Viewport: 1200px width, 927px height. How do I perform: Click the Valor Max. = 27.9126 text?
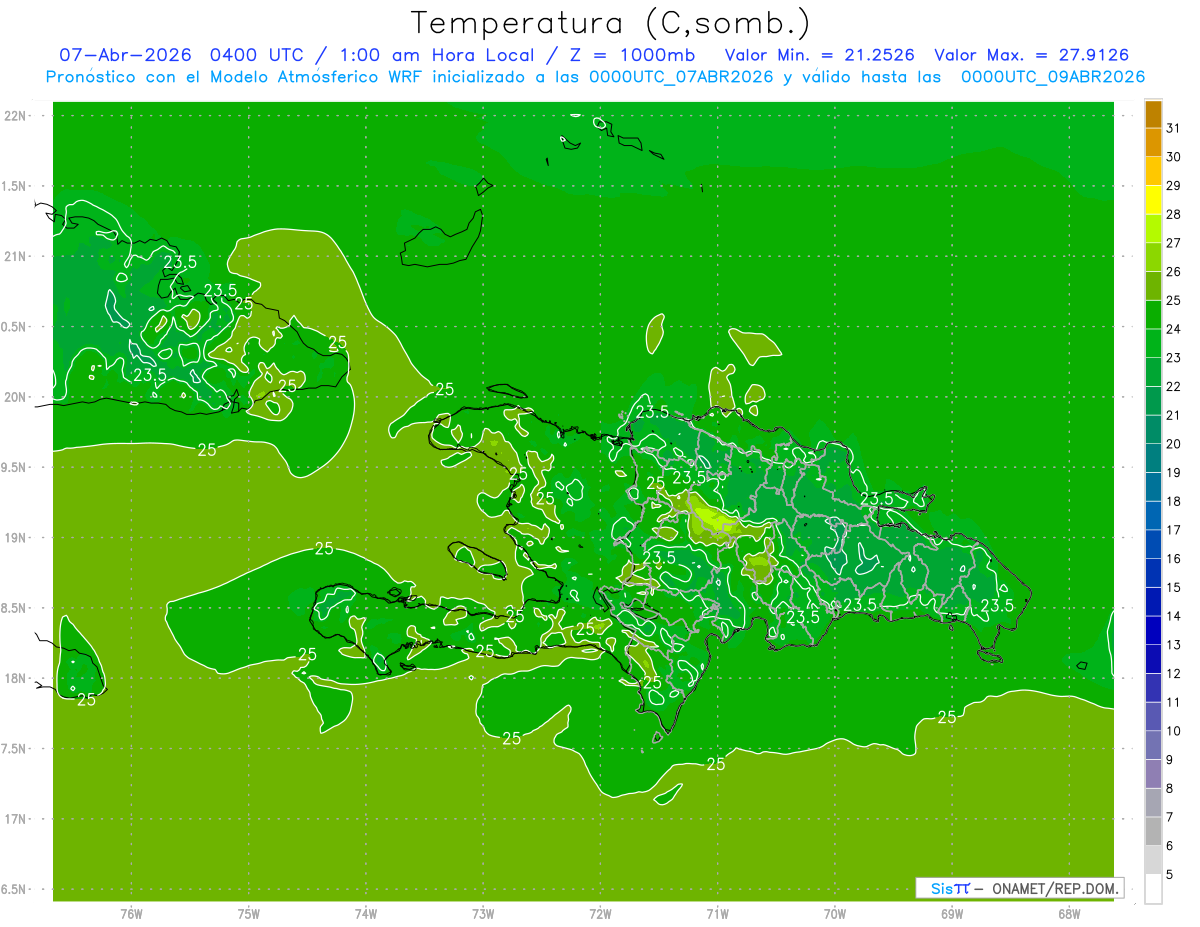coord(1032,55)
